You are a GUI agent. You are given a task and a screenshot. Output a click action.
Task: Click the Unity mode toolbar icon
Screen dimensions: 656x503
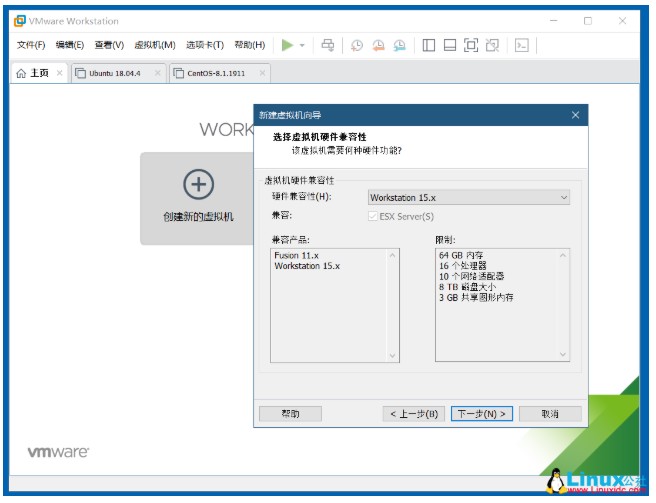[x=492, y=45]
